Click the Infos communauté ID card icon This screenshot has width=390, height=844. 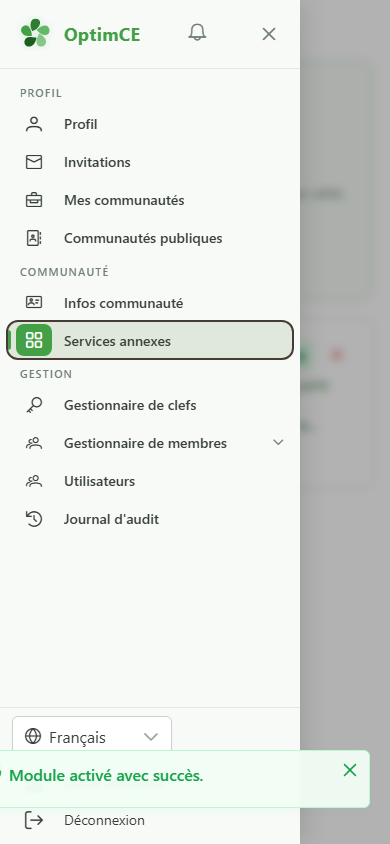coord(34,303)
